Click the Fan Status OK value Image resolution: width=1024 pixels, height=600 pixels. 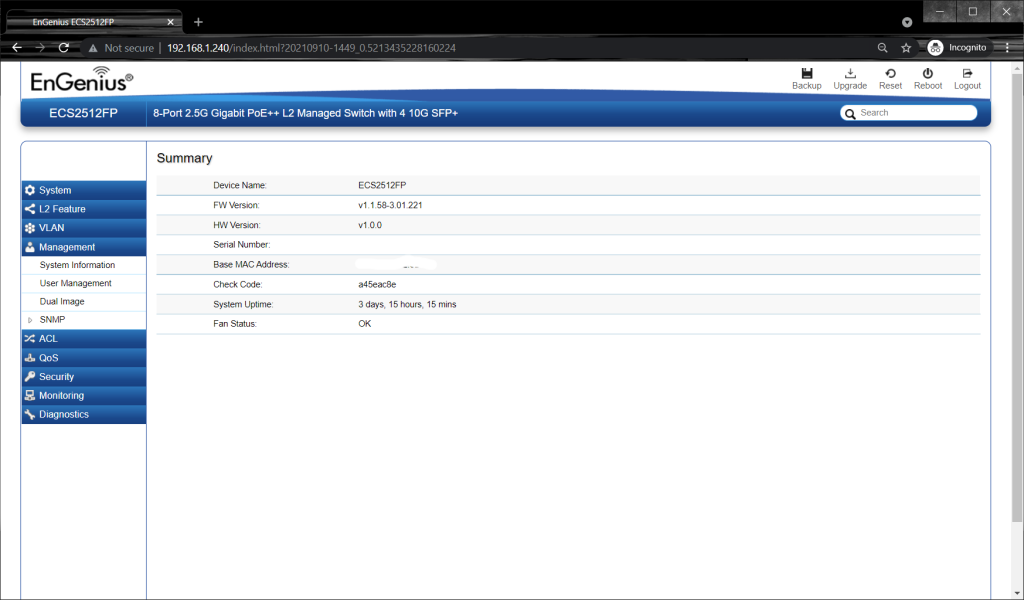(x=364, y=324)
